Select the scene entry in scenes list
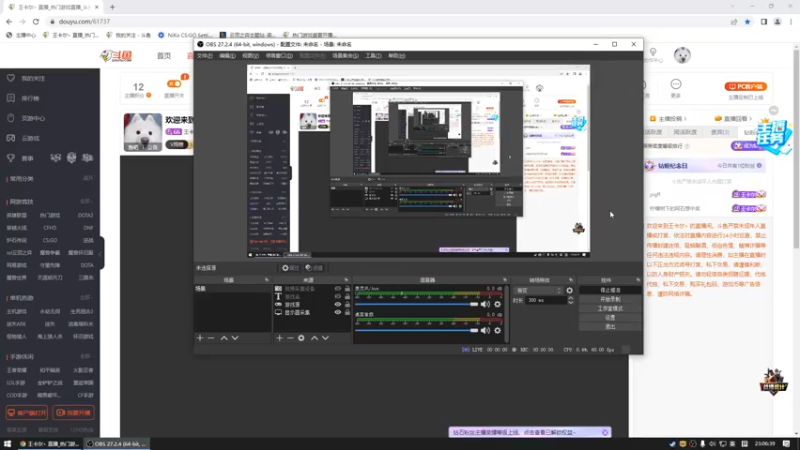 tap(232, 289)
